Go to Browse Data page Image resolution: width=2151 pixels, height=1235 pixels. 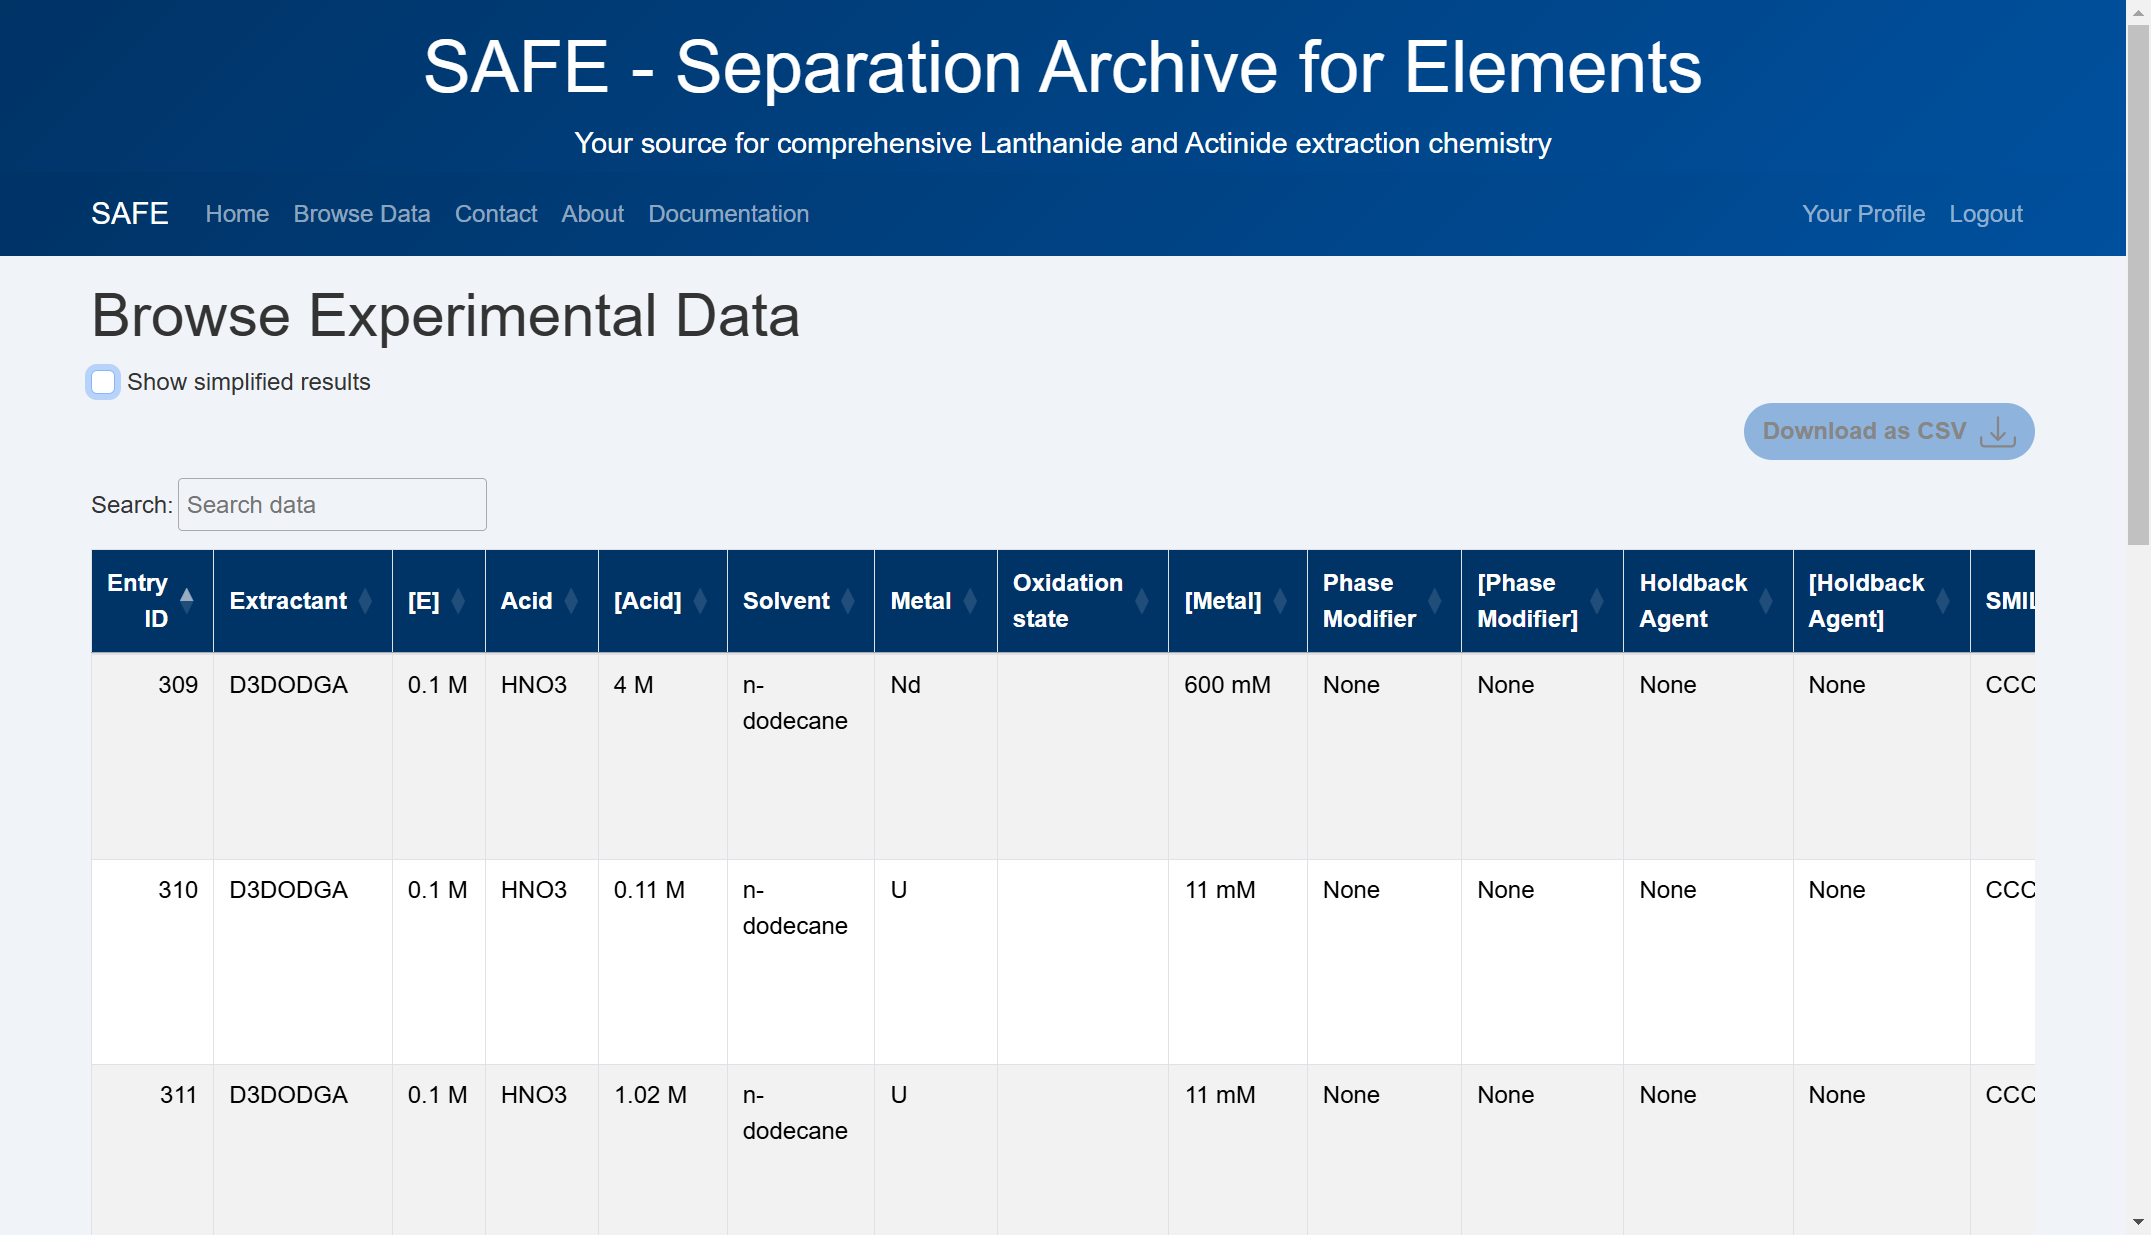pos(362,214)
